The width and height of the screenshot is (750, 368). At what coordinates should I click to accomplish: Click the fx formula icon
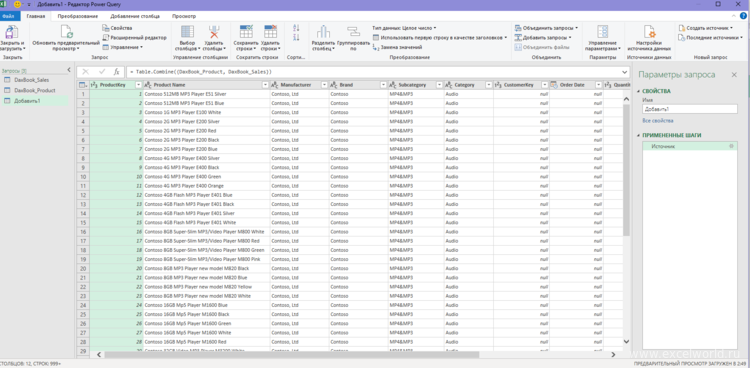(x=116, y=72)
